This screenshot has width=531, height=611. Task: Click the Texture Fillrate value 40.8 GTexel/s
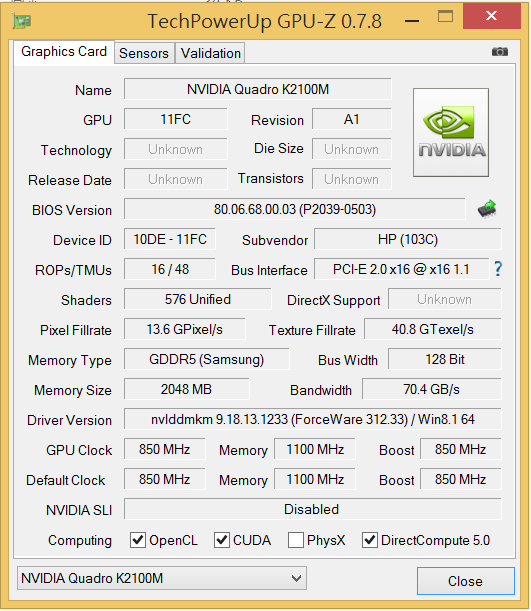(x=432, y=329)
